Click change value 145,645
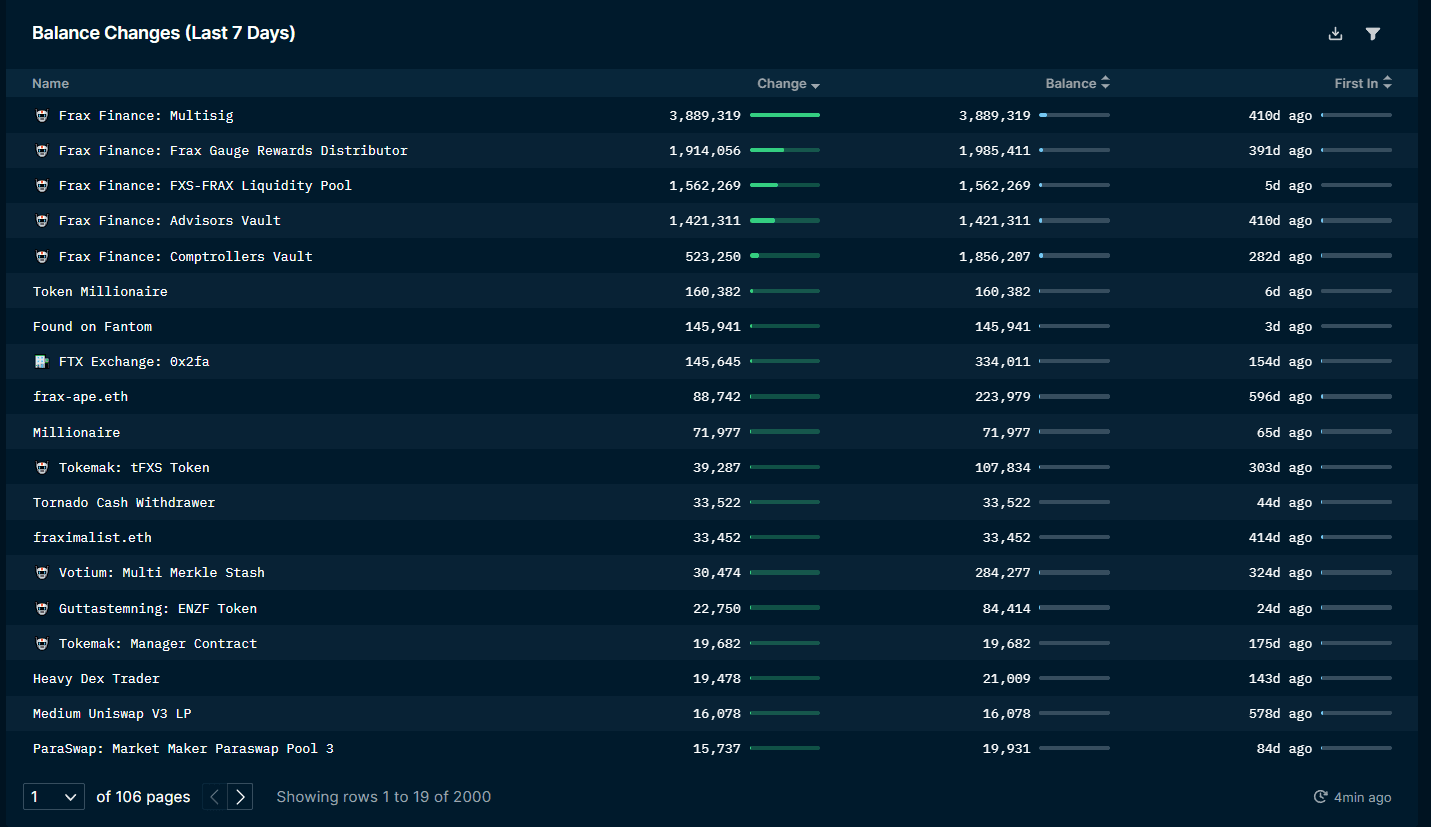 713,362
